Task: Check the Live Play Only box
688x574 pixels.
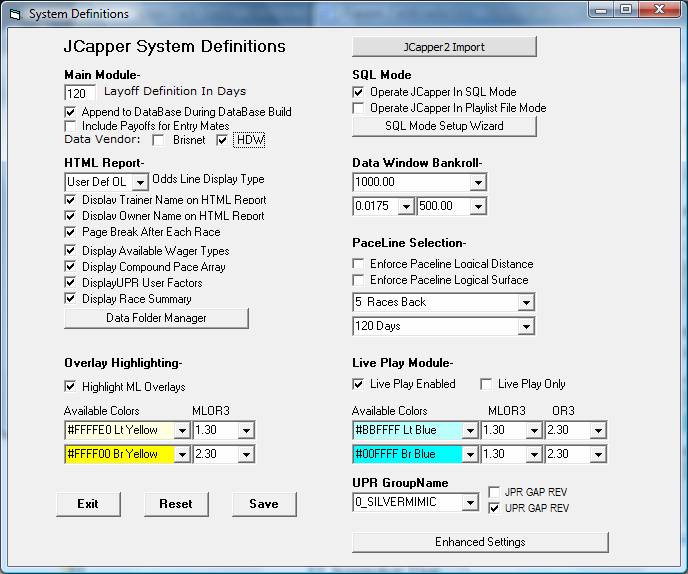Action: (x=486, y=384)
